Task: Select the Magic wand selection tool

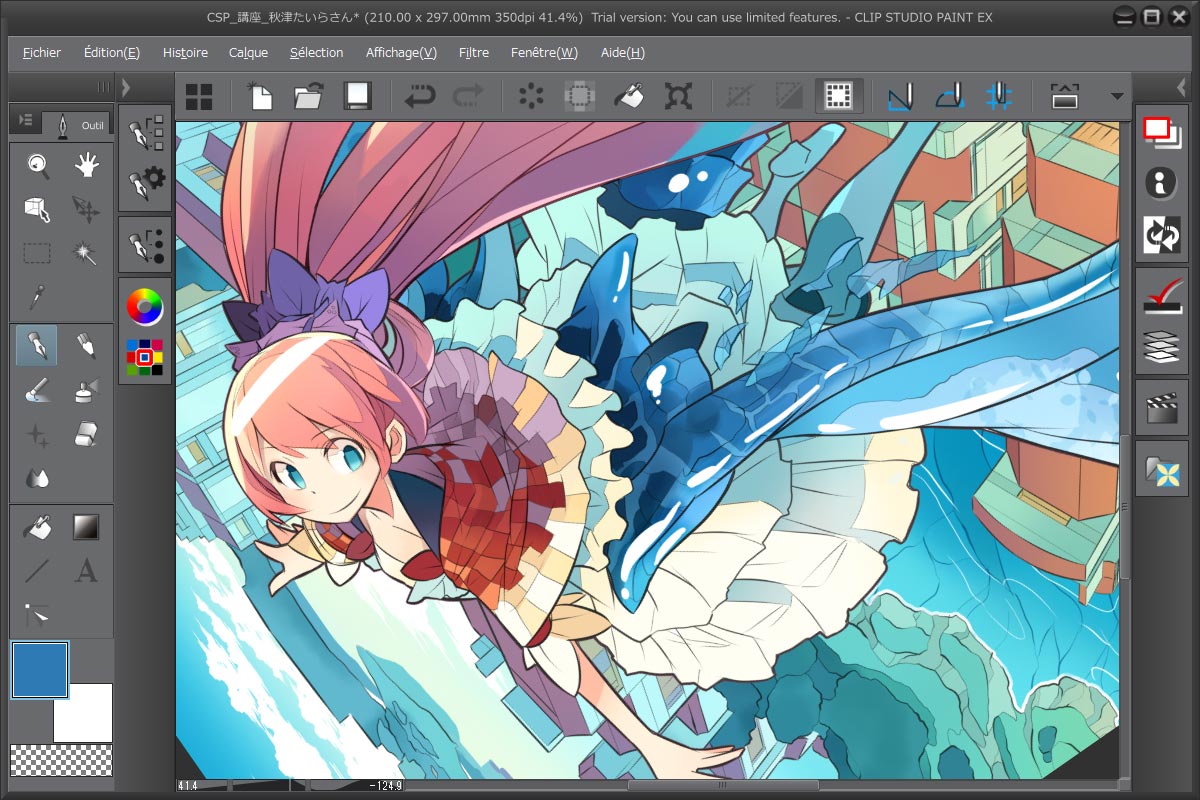Action: (86, 252)
